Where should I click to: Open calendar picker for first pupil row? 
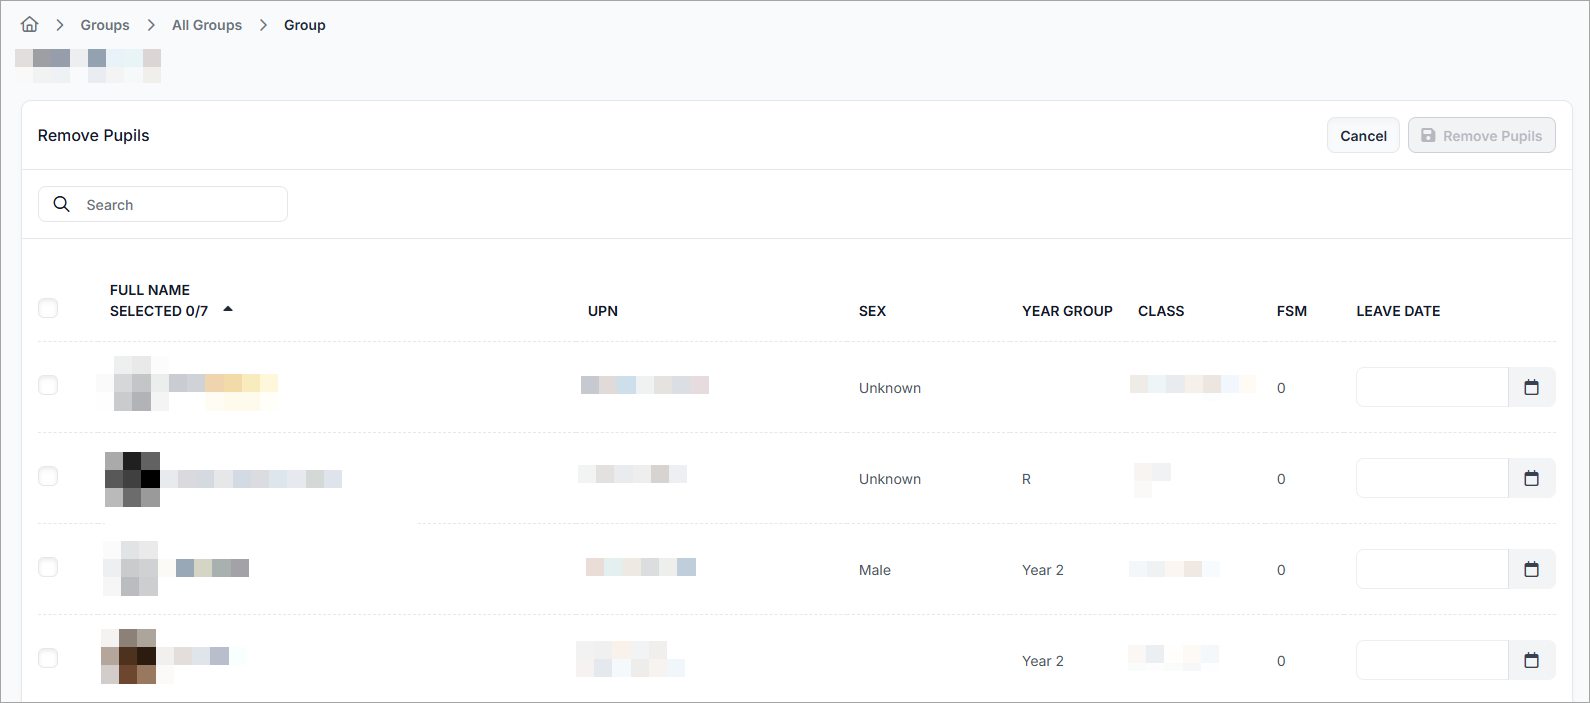tap(1531, 387)
